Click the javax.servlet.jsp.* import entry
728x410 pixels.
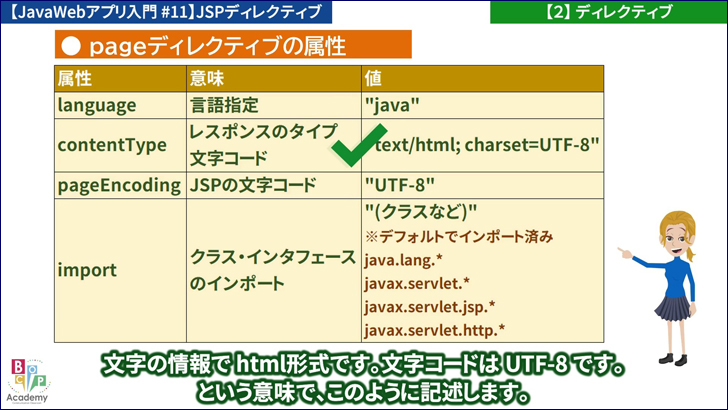pyautogui.click(x=429, y=306)
